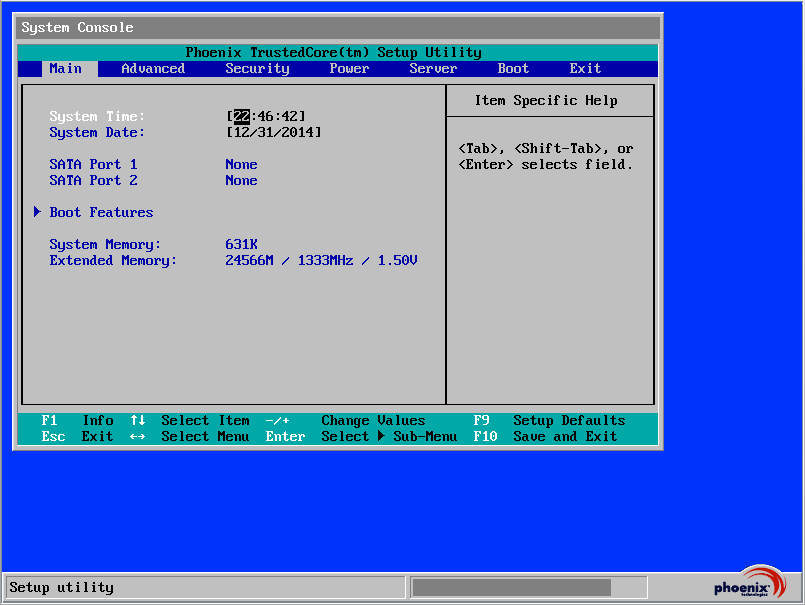Viewport: 805px width, 605px height.
Task: Click the Esc Exit key hint
Action: (x=78, y=437)
